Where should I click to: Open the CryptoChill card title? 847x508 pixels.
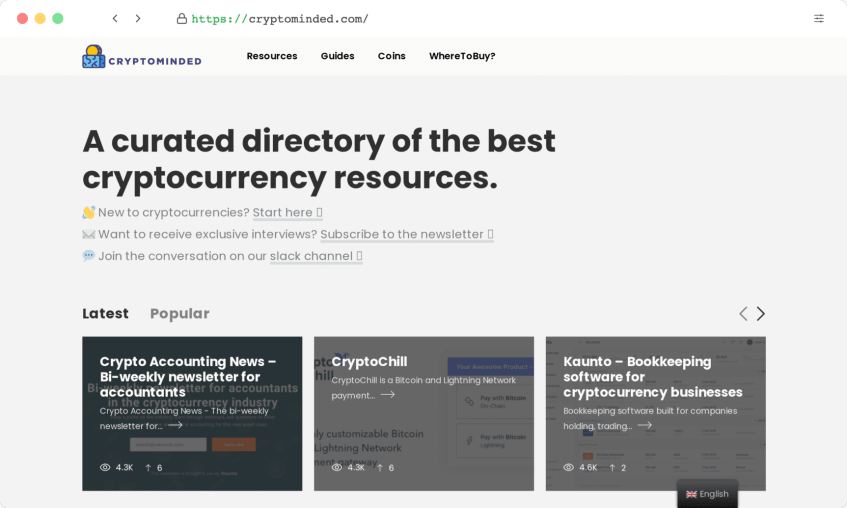369,362
